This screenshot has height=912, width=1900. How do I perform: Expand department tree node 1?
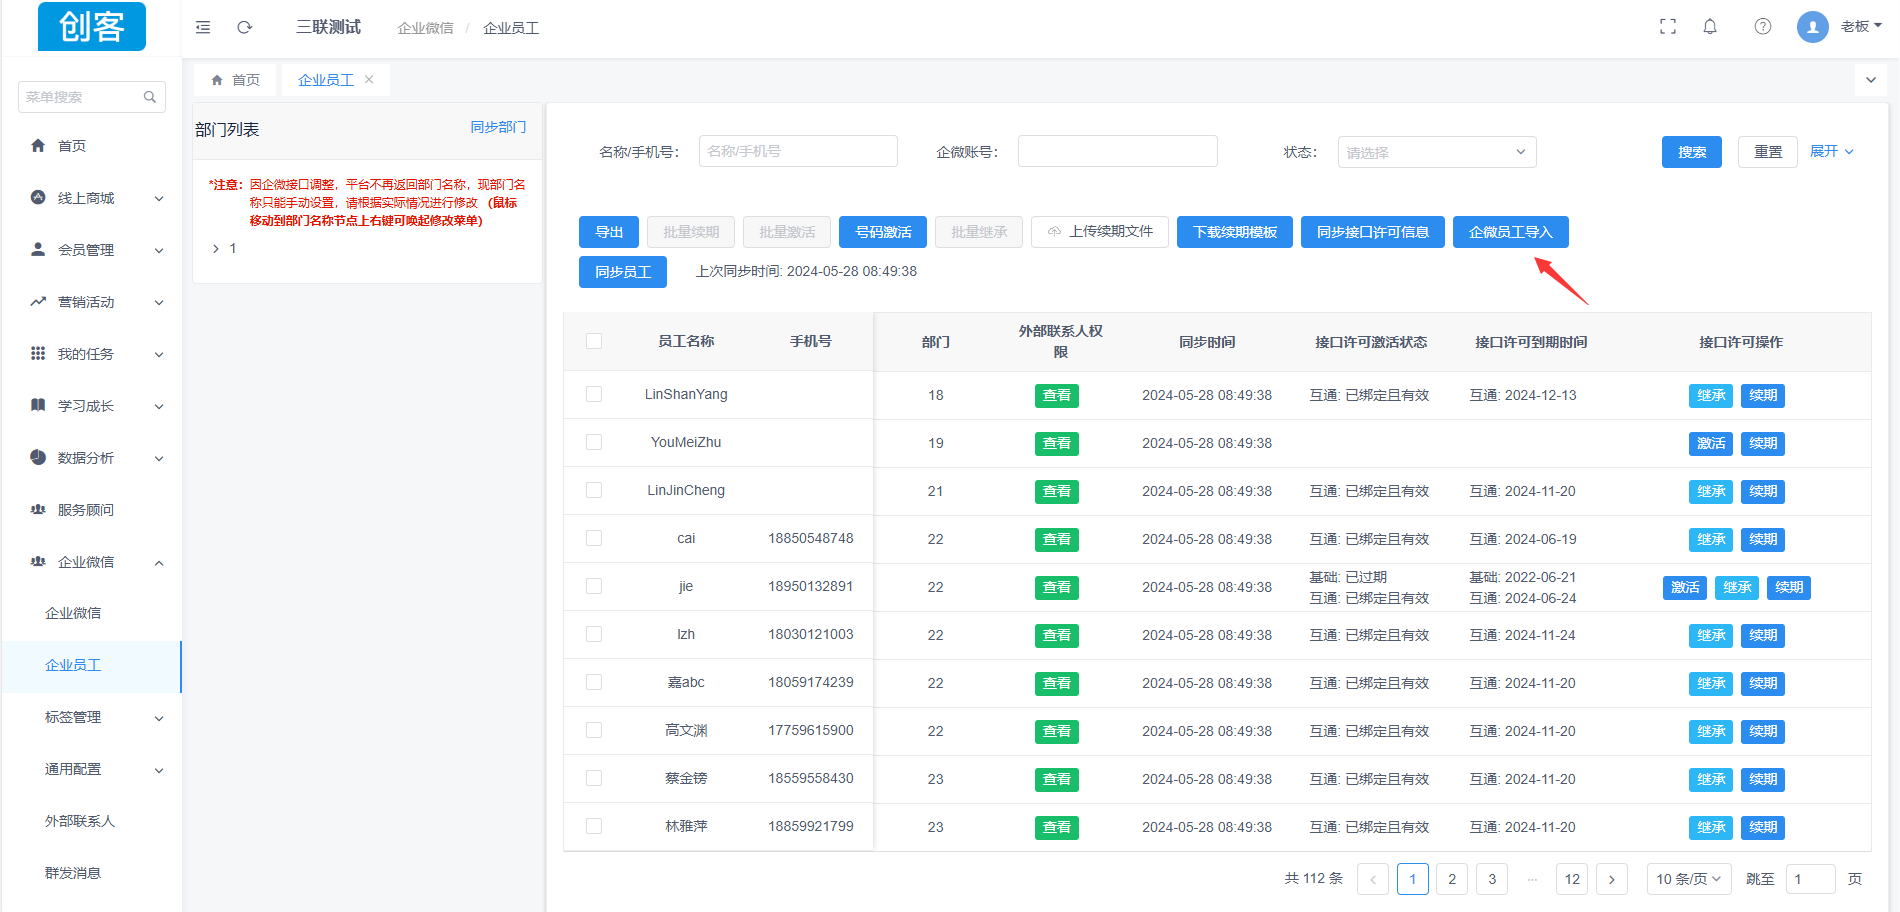pyautogui.click(x=216, y=249)
